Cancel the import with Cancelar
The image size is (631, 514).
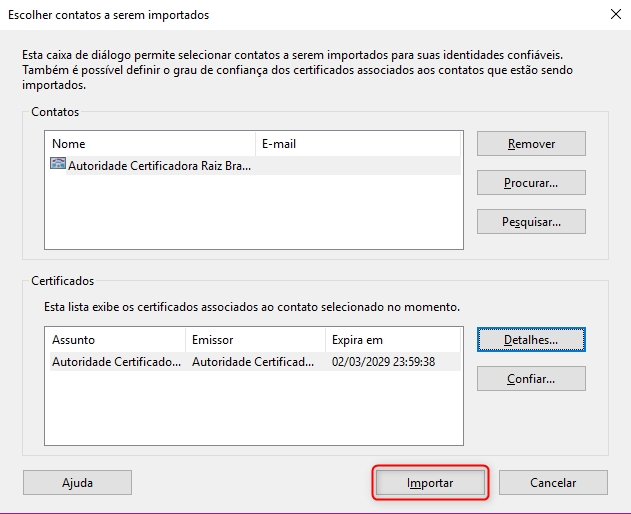click(552, 483)
